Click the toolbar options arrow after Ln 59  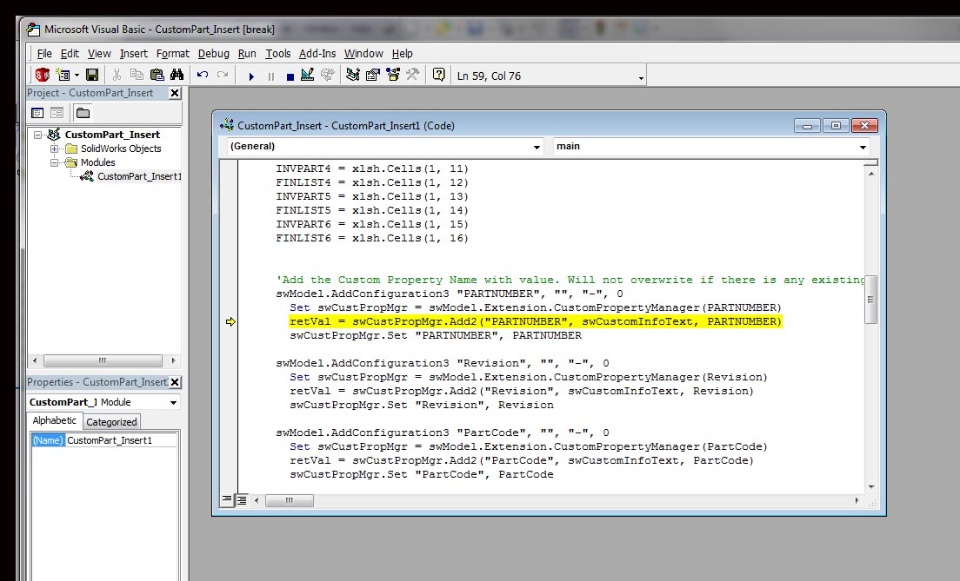point(641,77)
